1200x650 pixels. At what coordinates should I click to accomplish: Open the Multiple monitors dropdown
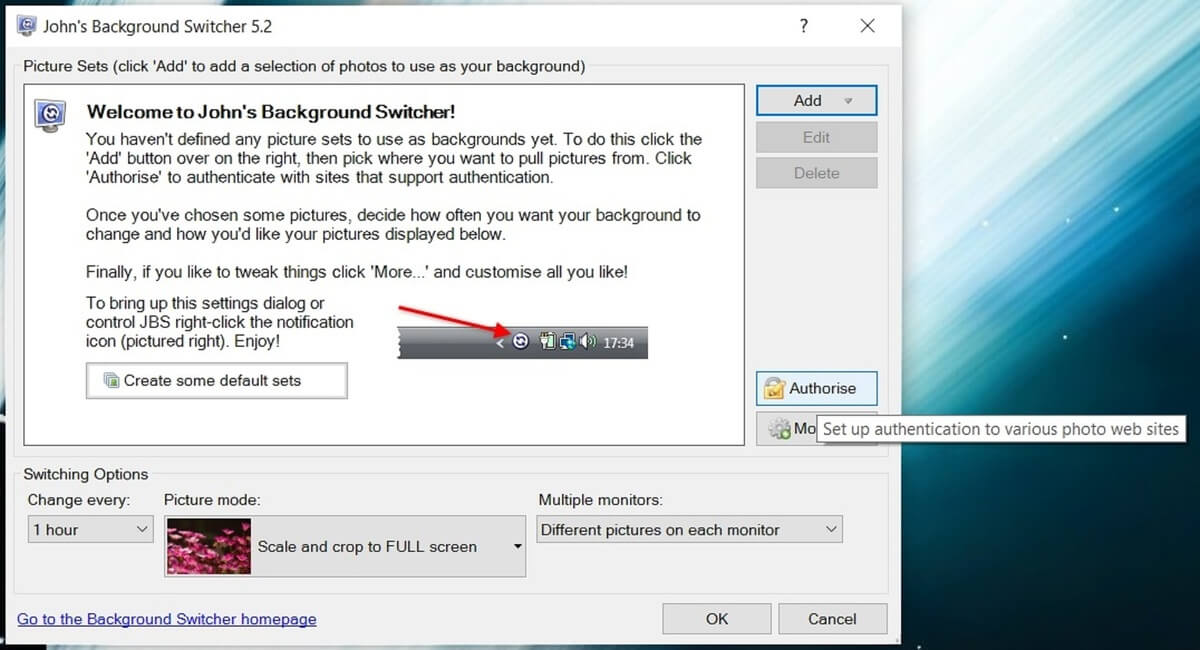click(x=690, y=530)
